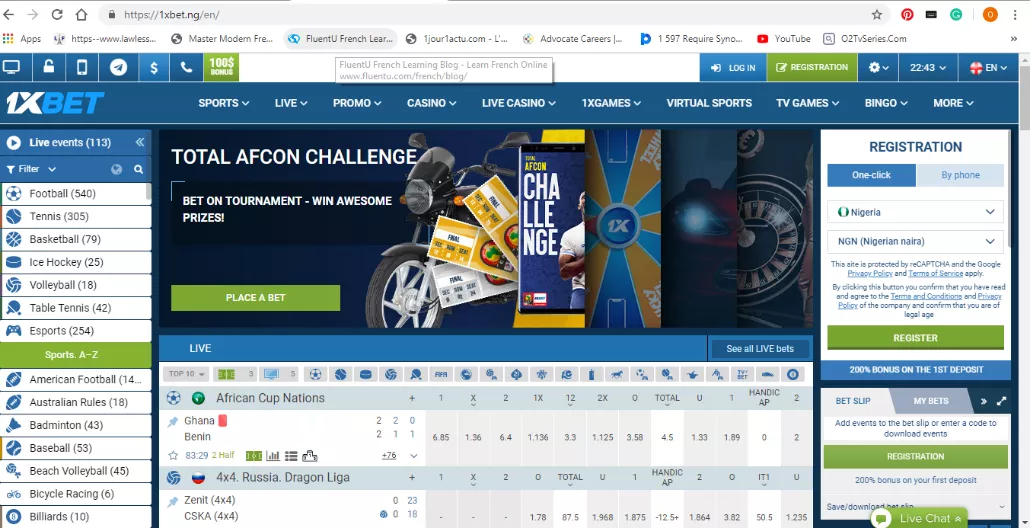Open the Nigeria country dropdown

(915, 212)
